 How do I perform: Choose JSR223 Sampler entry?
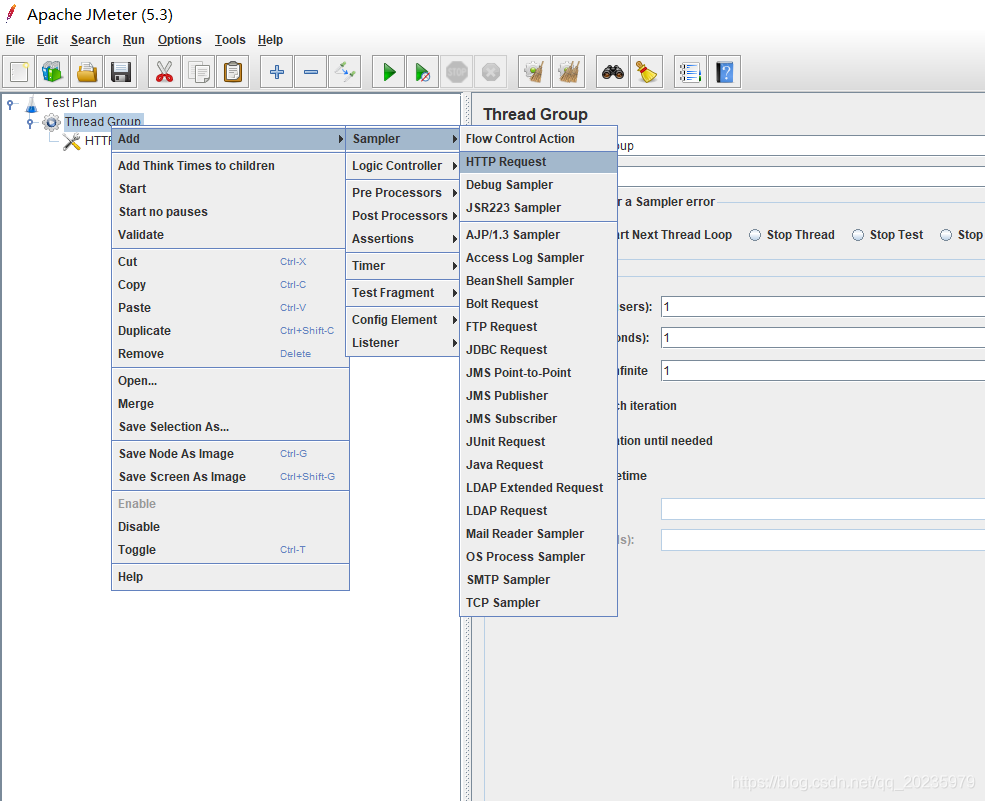coord(538,208)
